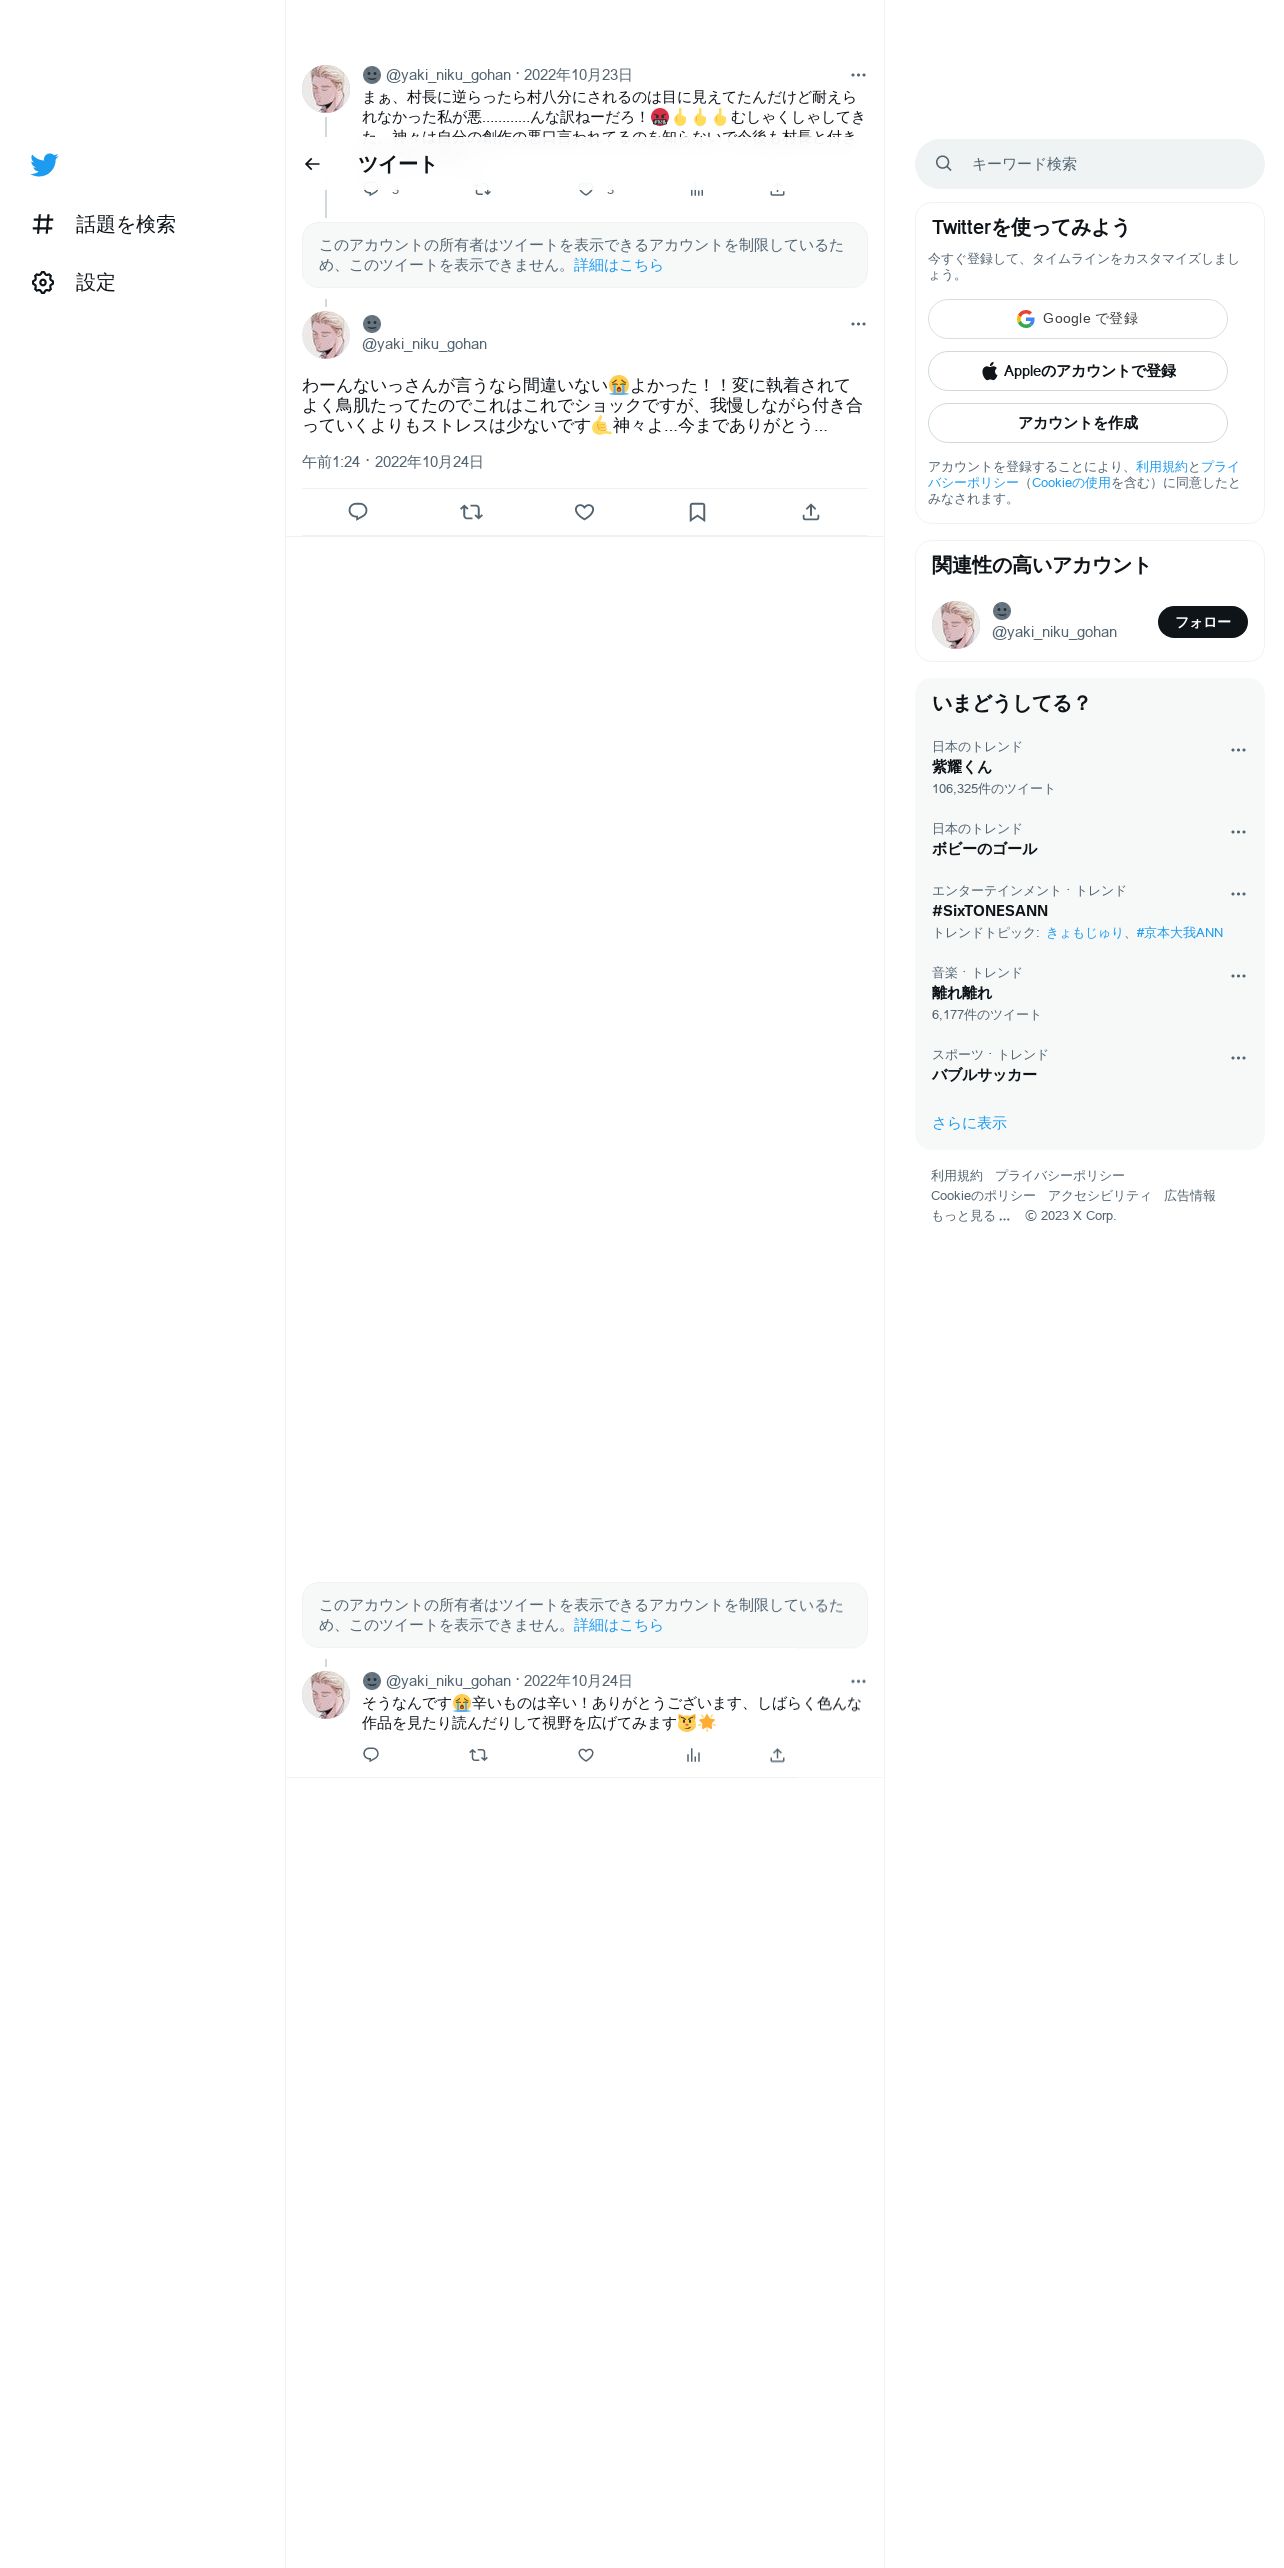
Task: Open more options on the main tweet
Action: coord(858,324)
